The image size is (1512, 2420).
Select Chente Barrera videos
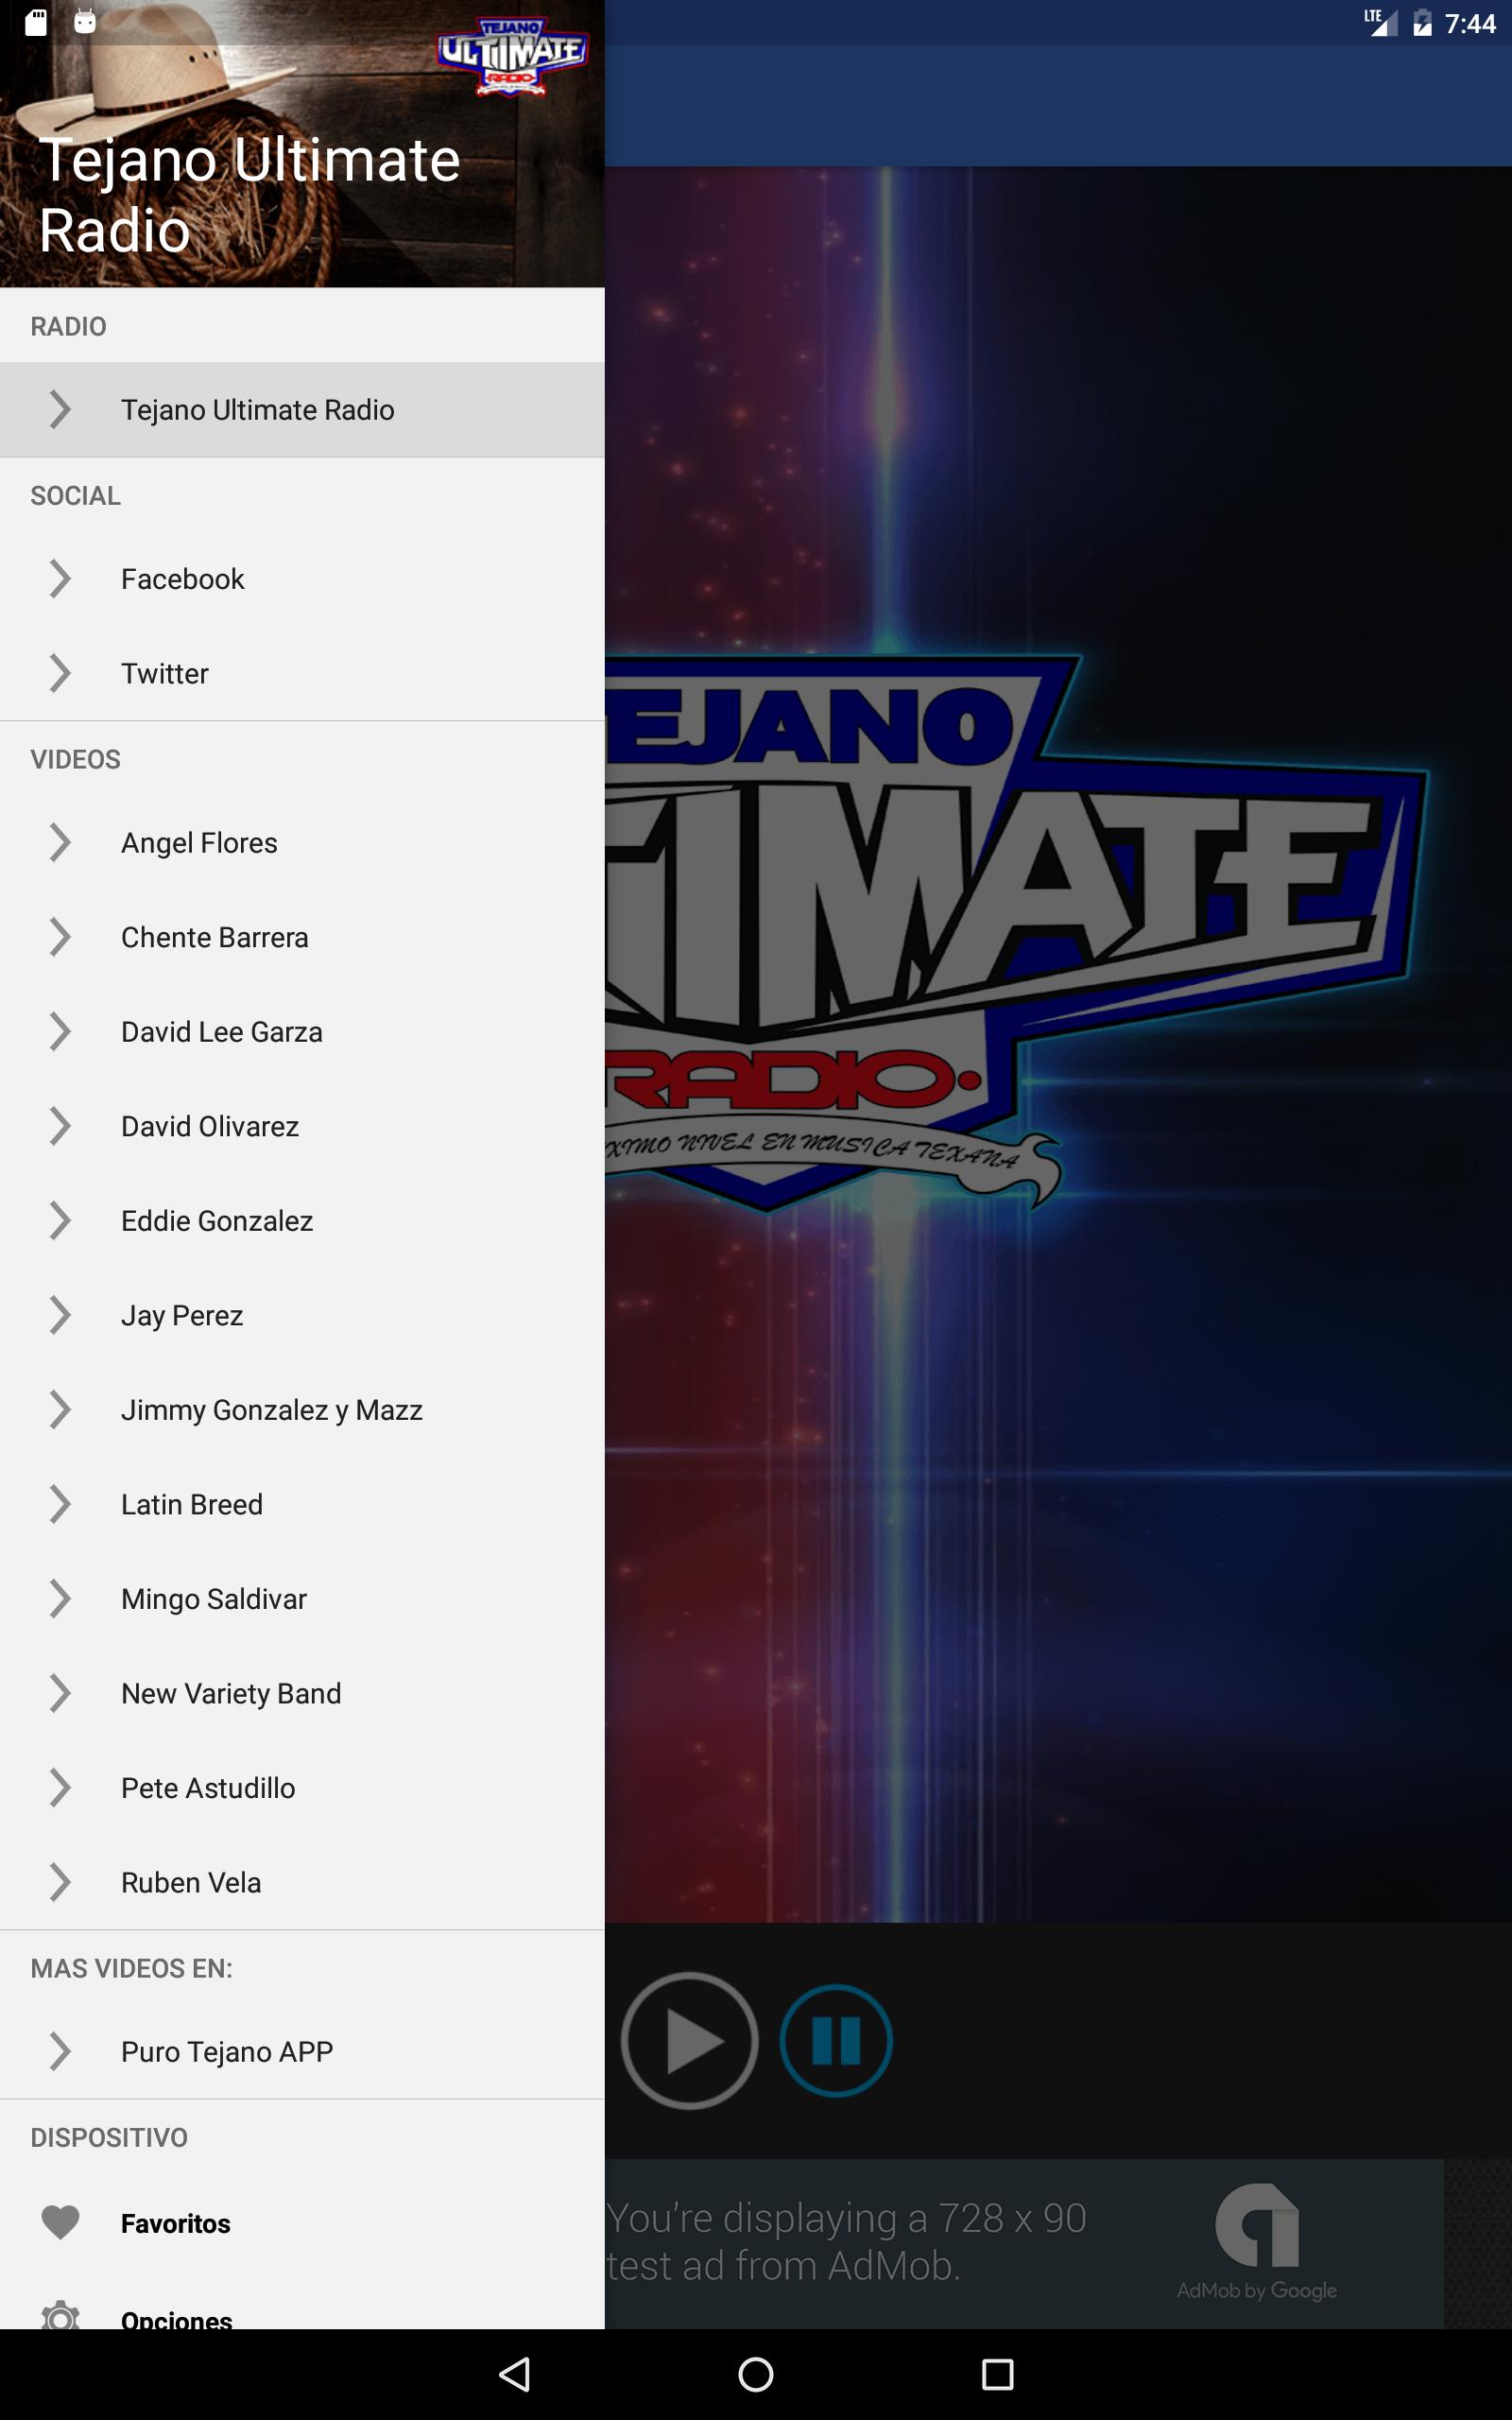coord(302,937)
